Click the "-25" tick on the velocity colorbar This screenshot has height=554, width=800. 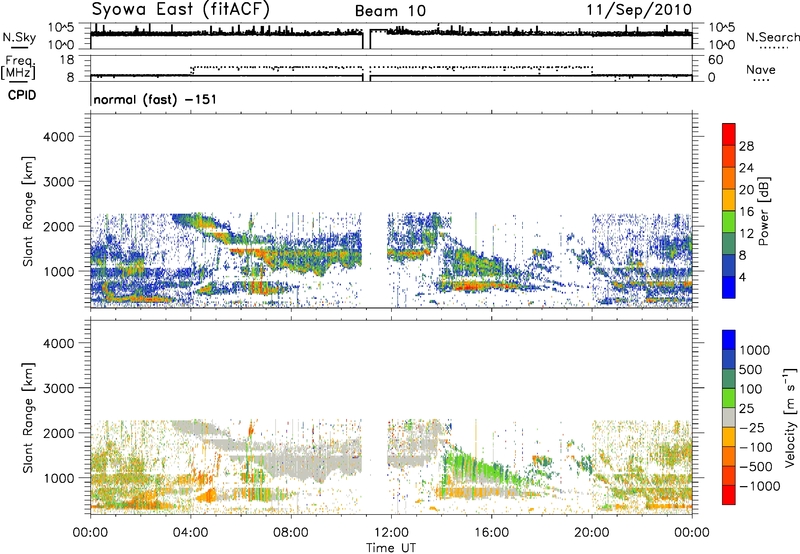pos(750,427)
